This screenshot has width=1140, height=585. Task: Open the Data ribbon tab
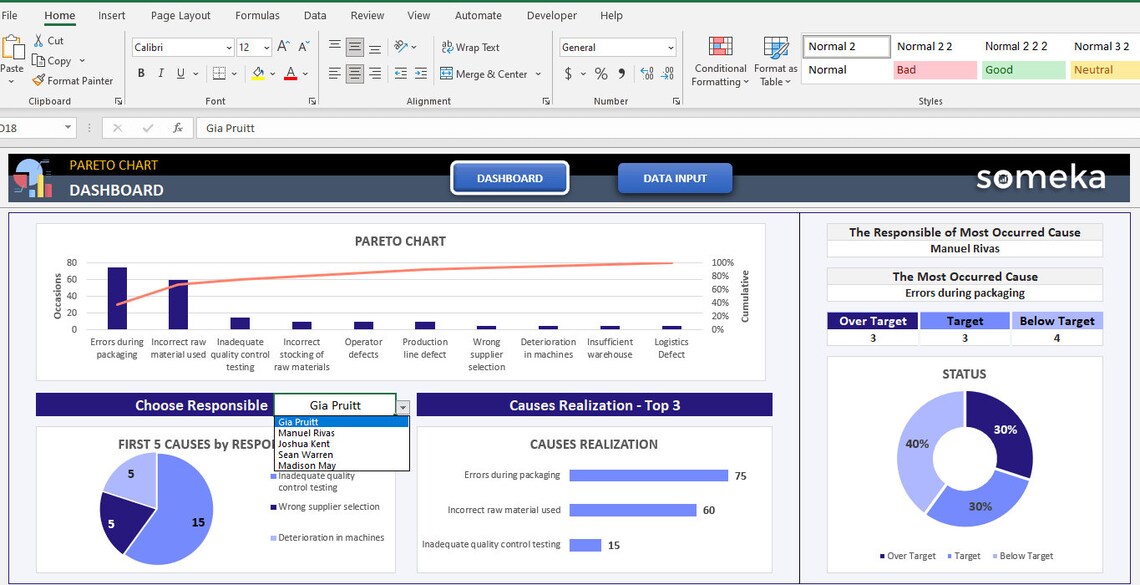pyautogui.click(x=315, y=15)
